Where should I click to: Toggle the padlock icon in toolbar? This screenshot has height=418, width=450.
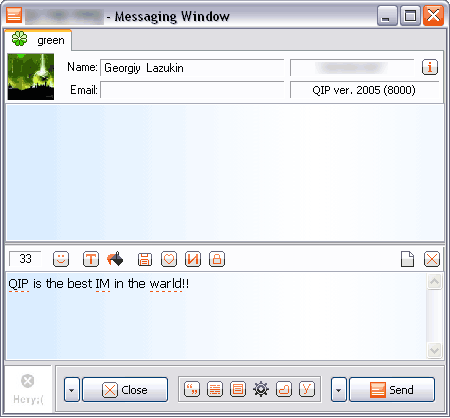(x=217, y=259)
